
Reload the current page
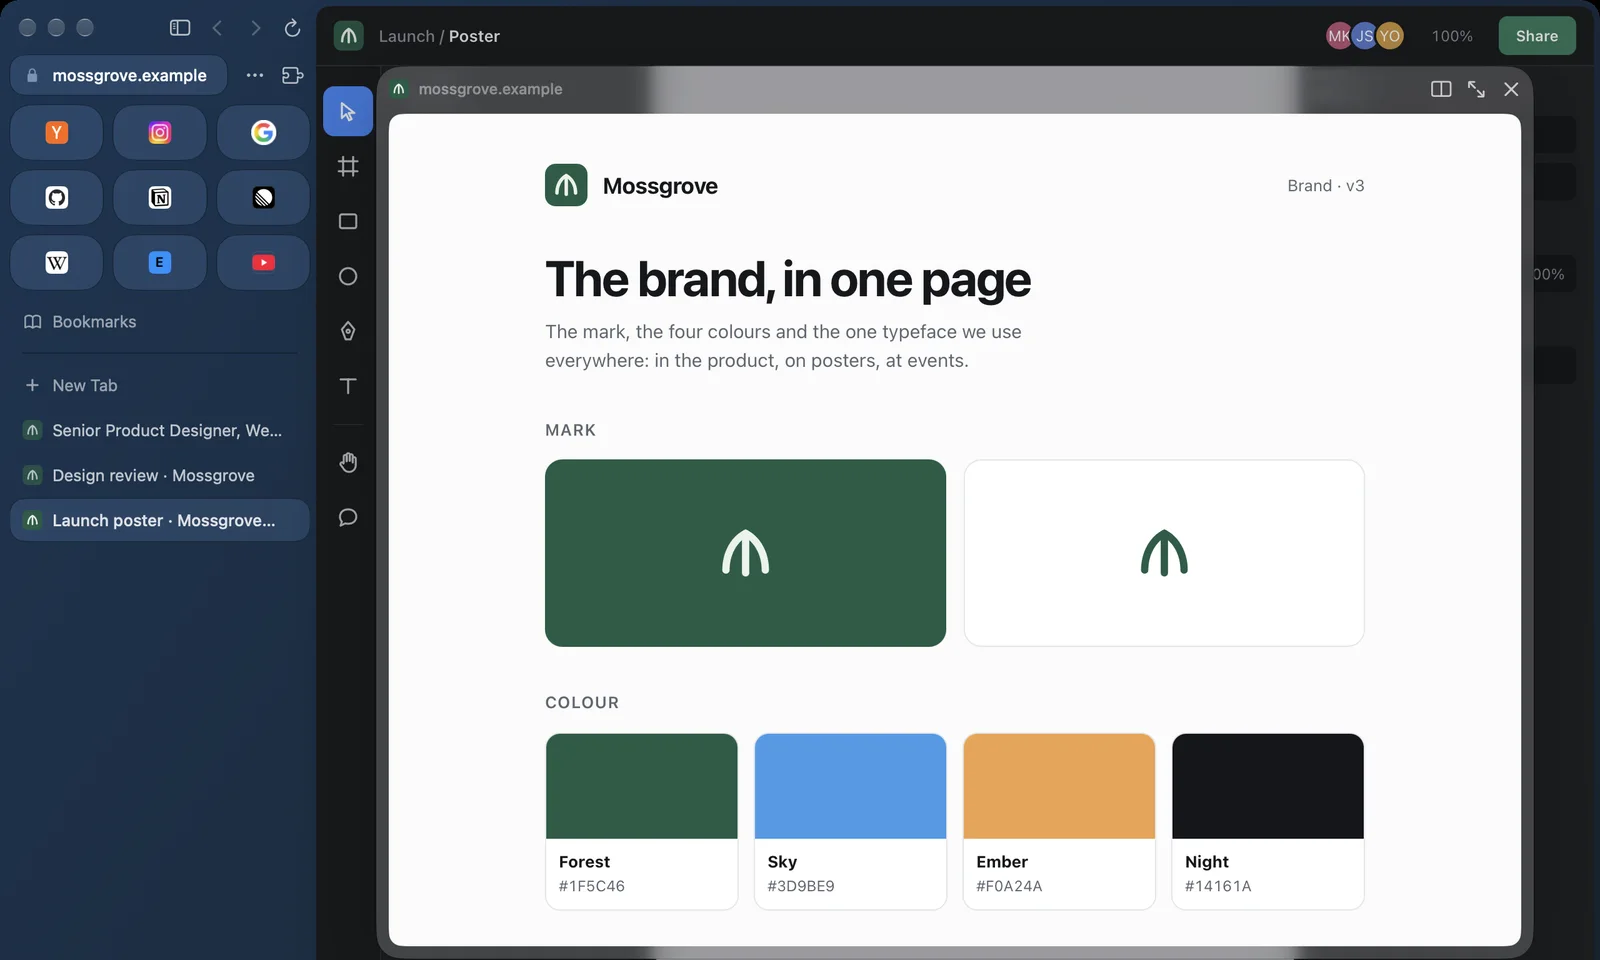(x=292, y=28)
